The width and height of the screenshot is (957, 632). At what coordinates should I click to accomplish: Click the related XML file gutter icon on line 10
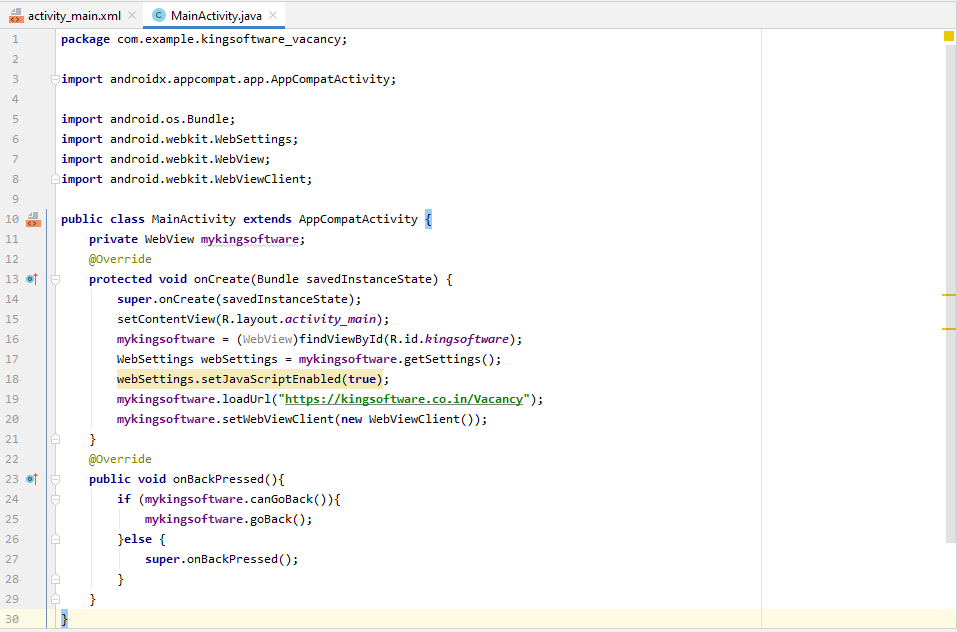[x=32, y=219]
